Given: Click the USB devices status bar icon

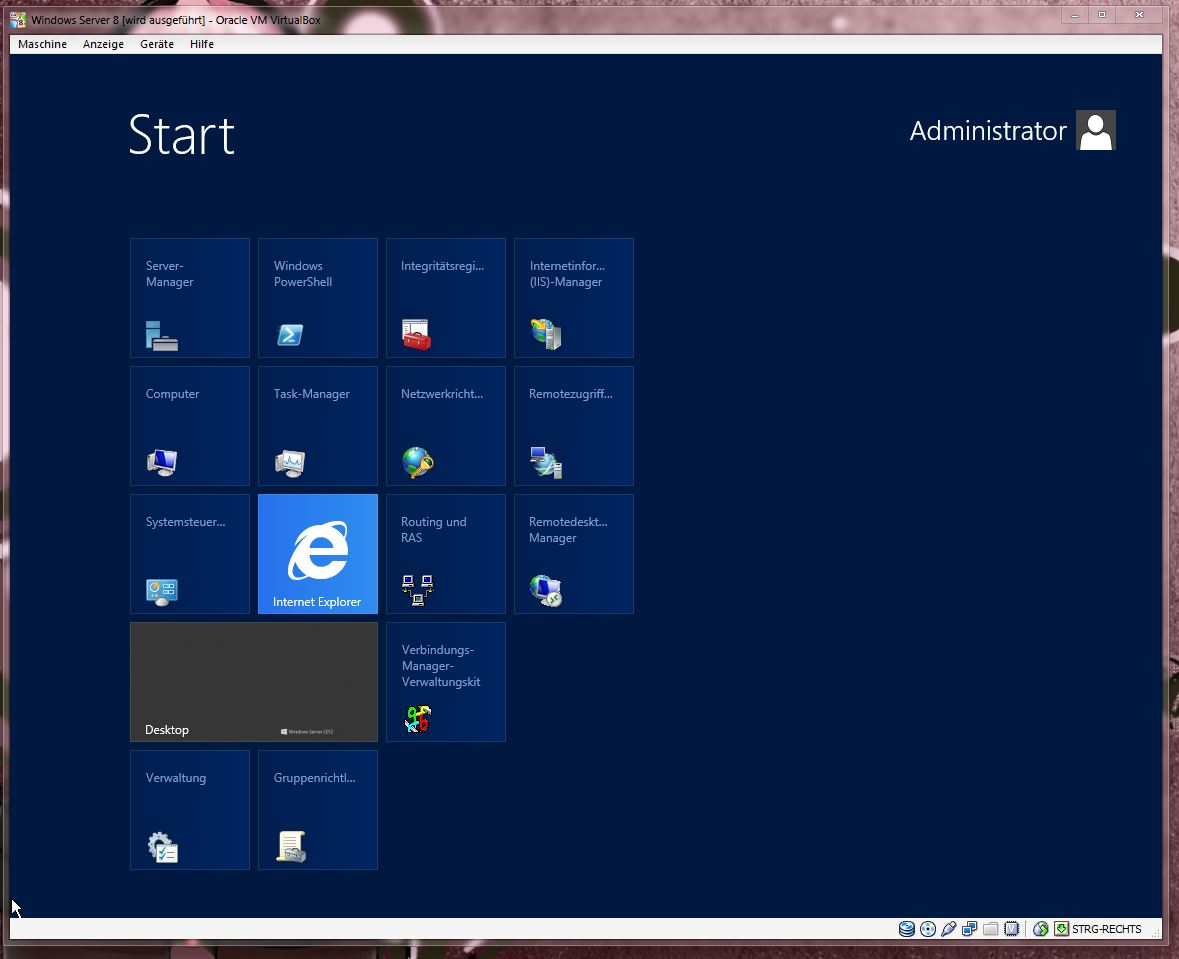Looking at the screenshot, I should pyautogui.click(x=949, y=929).
